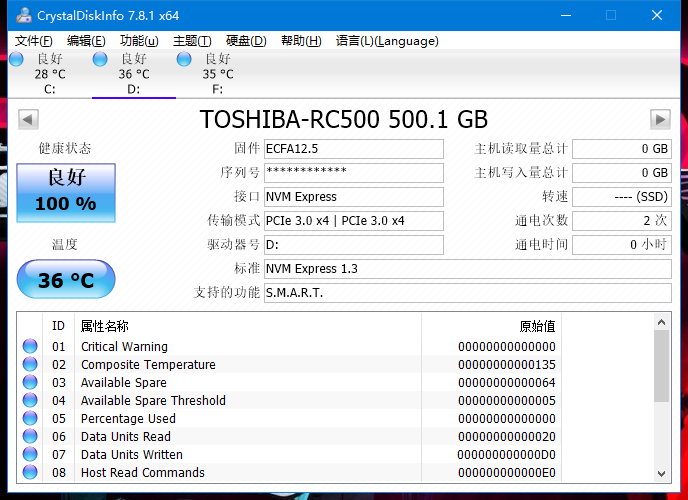Open the 功能(u) menu
The image size is (688, 500).
coord(139,41)
